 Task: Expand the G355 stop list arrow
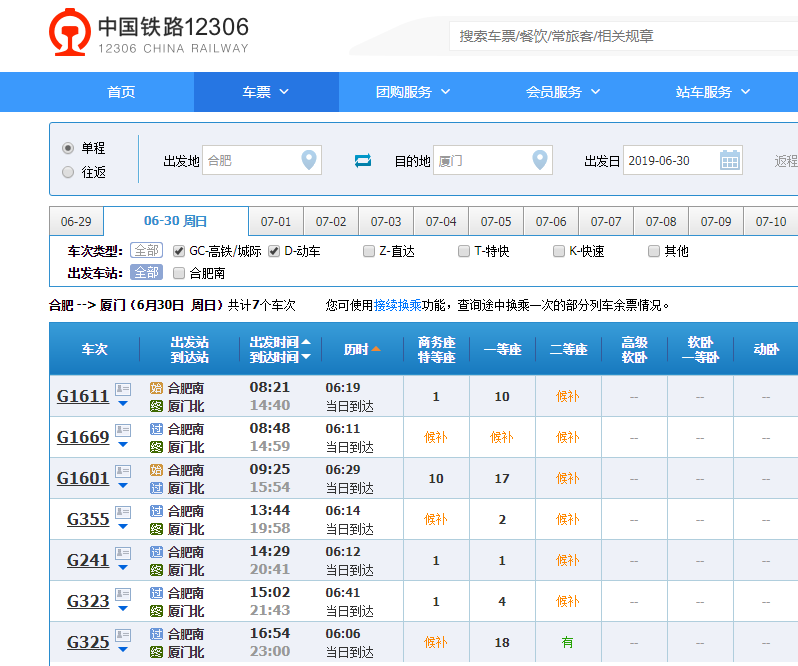pyautogui.click(x=123, y=527)
